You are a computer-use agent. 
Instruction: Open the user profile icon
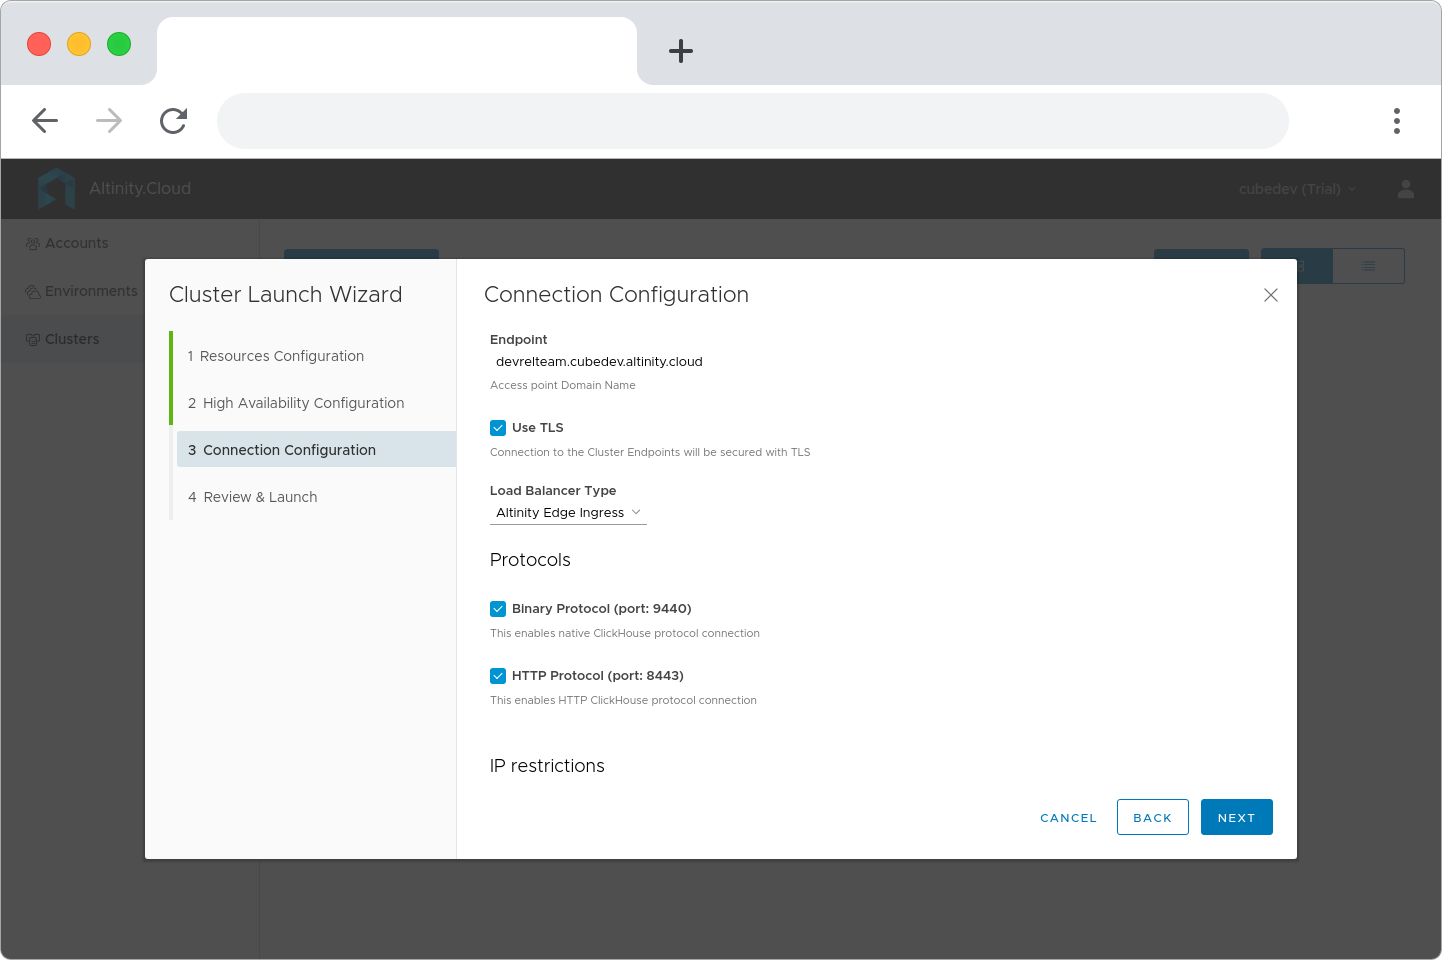1405,189
